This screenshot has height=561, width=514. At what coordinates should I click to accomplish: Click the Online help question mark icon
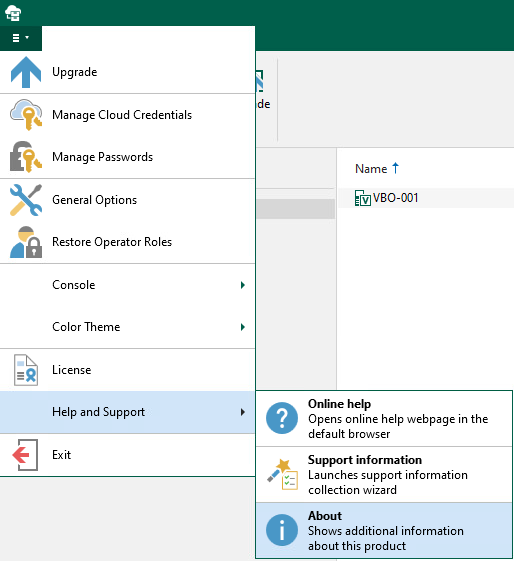click(282, 418)
